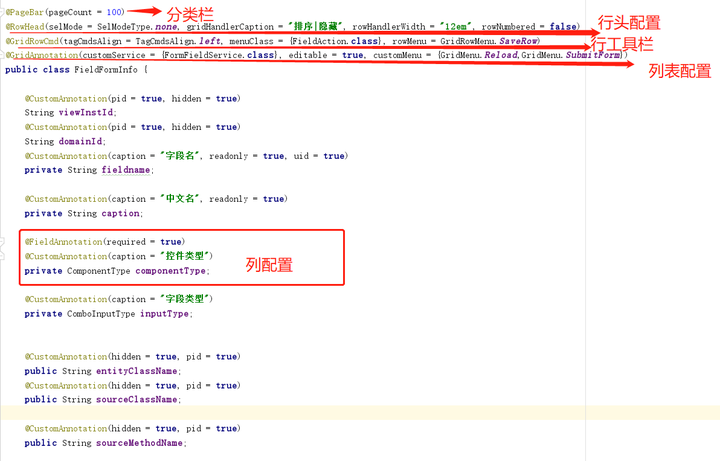Click caption in 'private String caption'
The height and width of the screenshot is (461, 720).
121,214
